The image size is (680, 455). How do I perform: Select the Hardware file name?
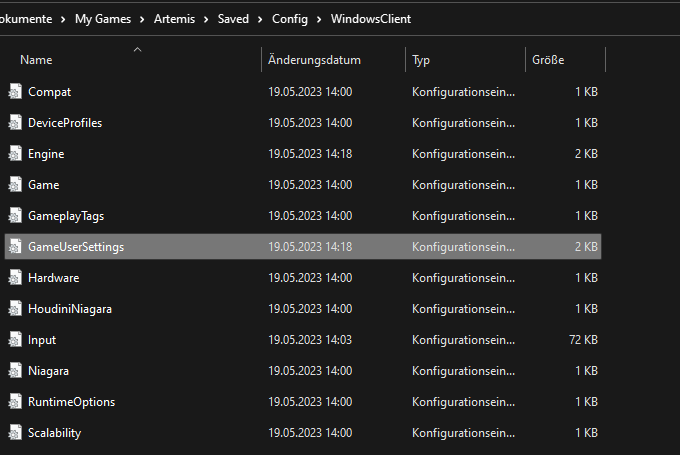tap(53, 278)
